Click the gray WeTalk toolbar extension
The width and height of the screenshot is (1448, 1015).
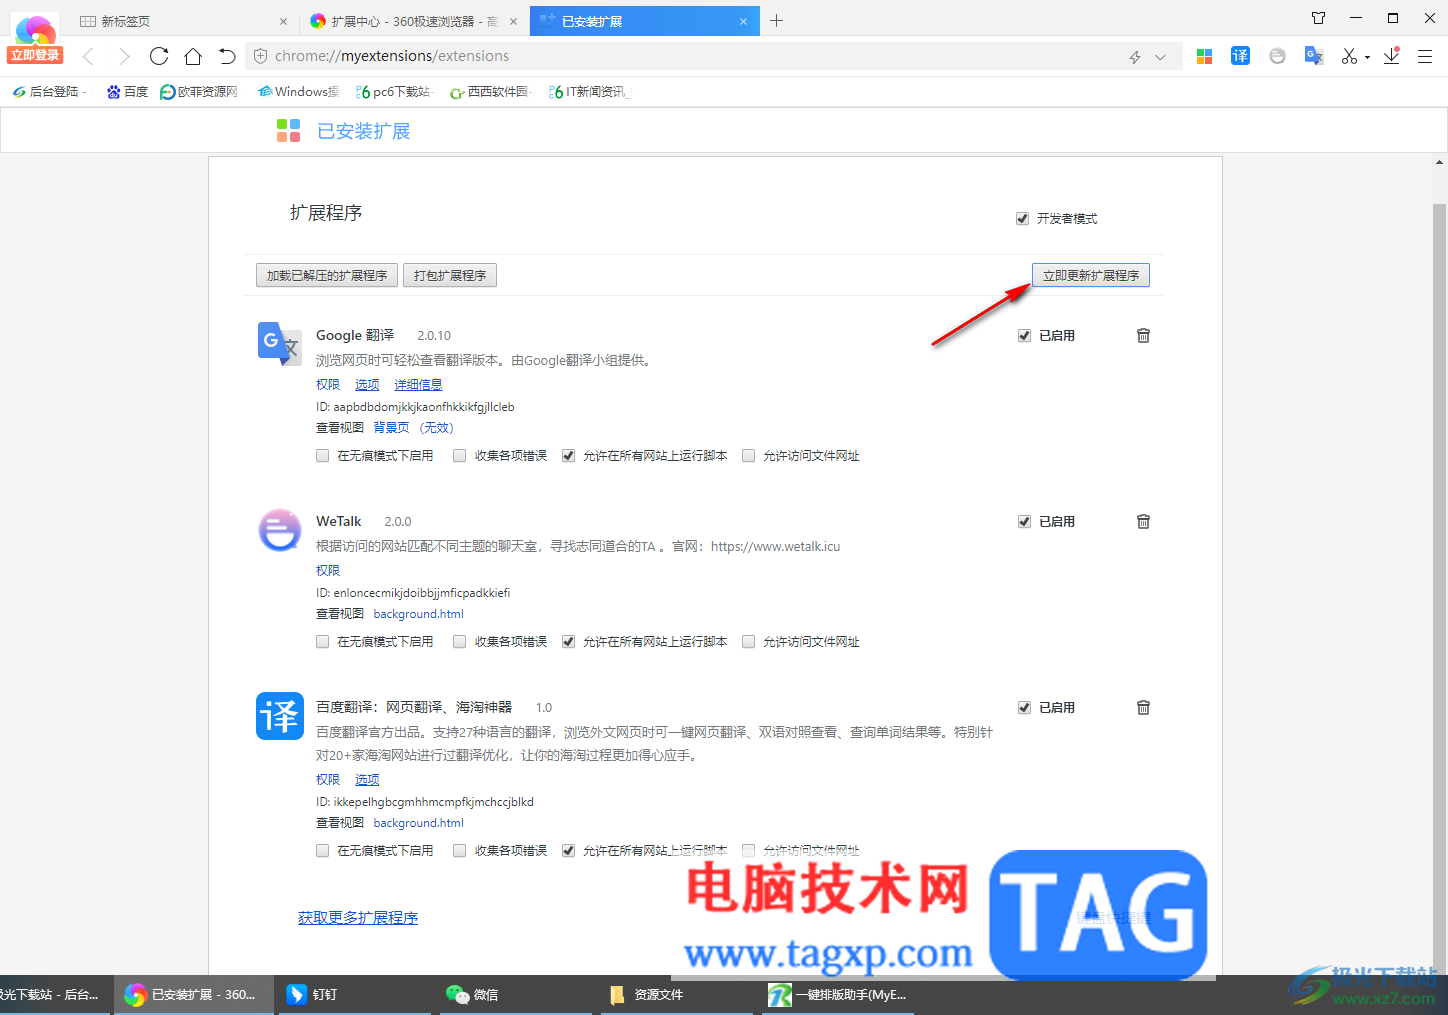[1277, 56]
